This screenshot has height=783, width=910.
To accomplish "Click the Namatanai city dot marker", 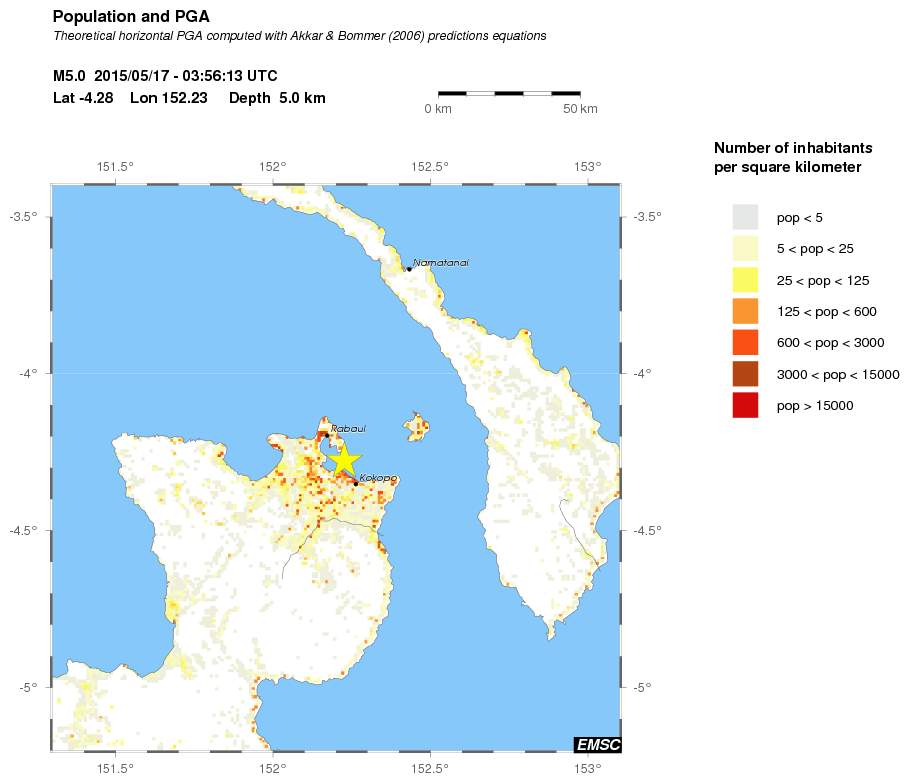I will pos(409,269).
